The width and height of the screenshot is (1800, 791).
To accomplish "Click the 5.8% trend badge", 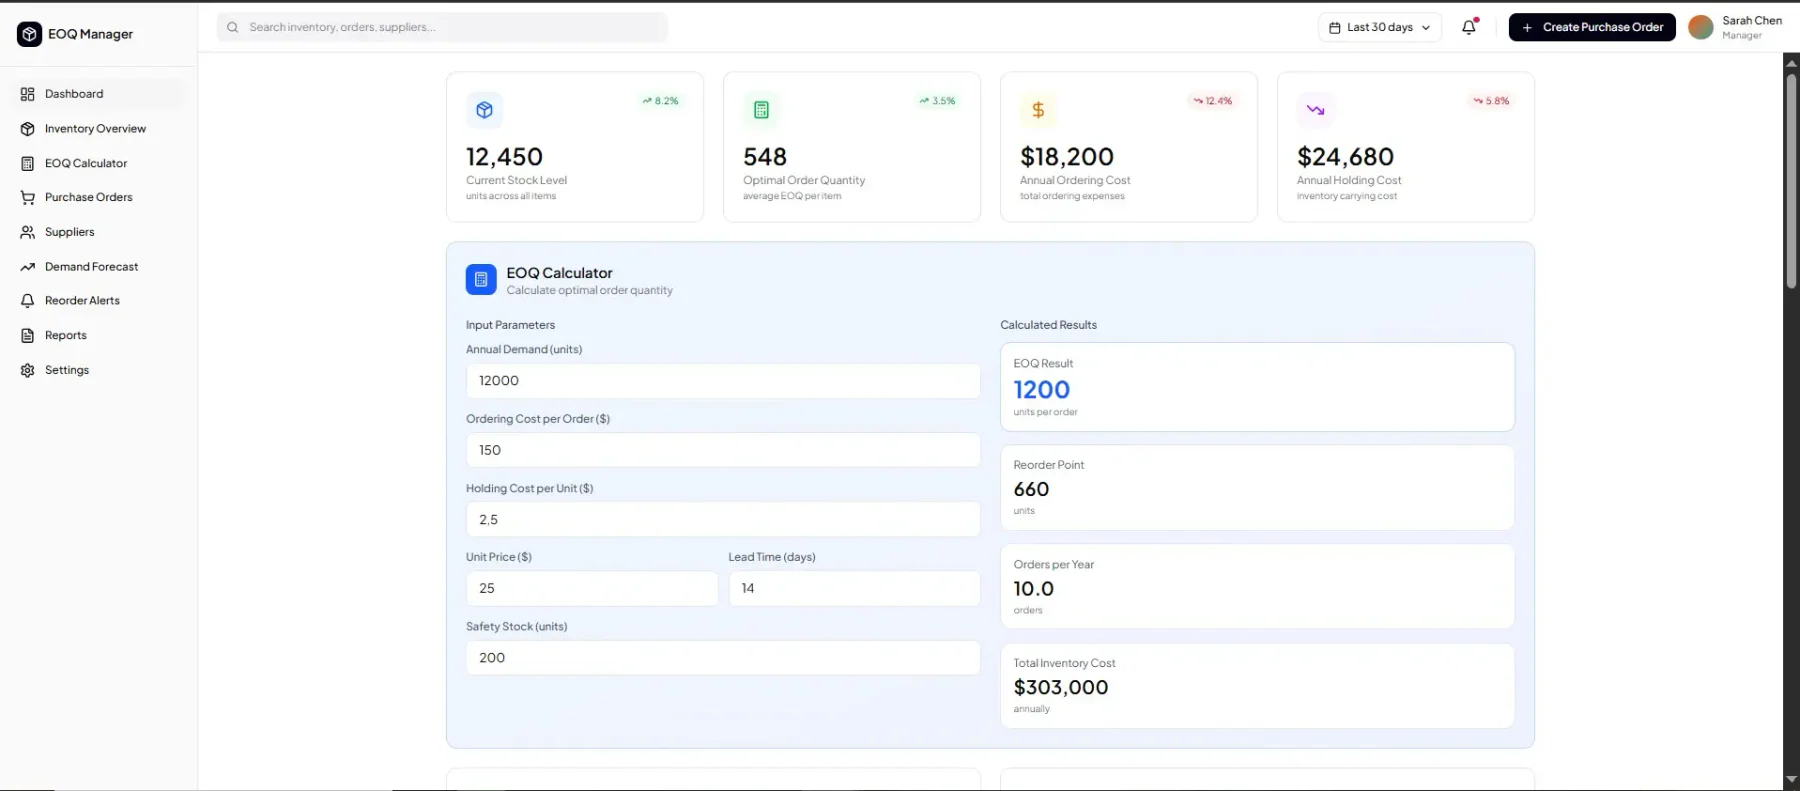I will pos(1491,101).
